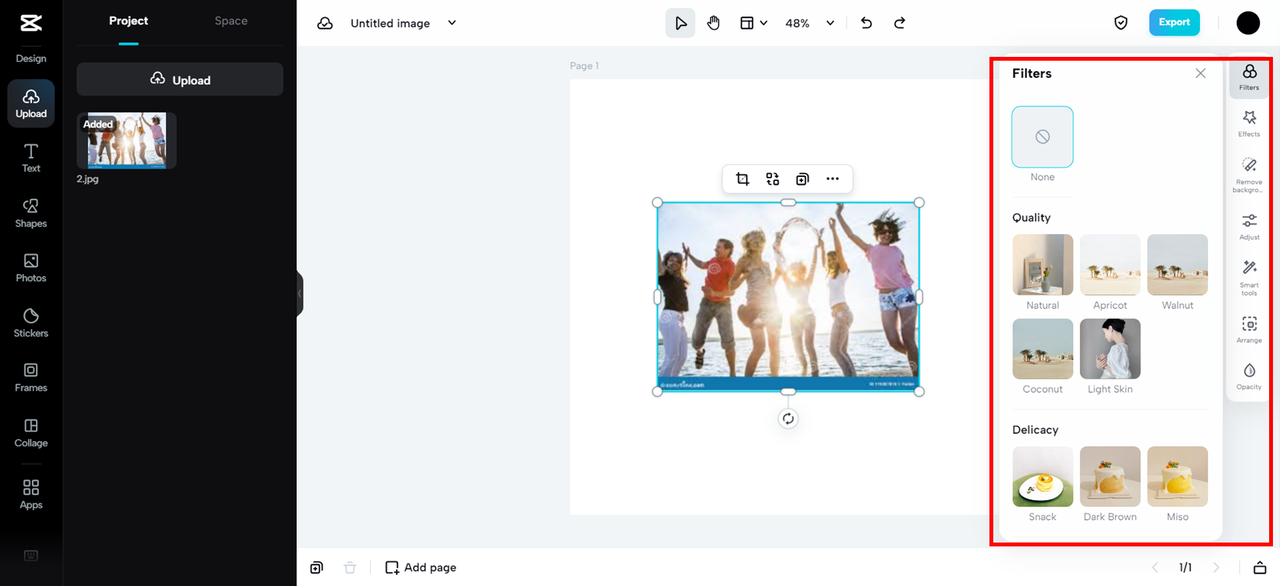1280x586 pixels.
Task: Click the Arrange icon
Action: point(1248,328)
